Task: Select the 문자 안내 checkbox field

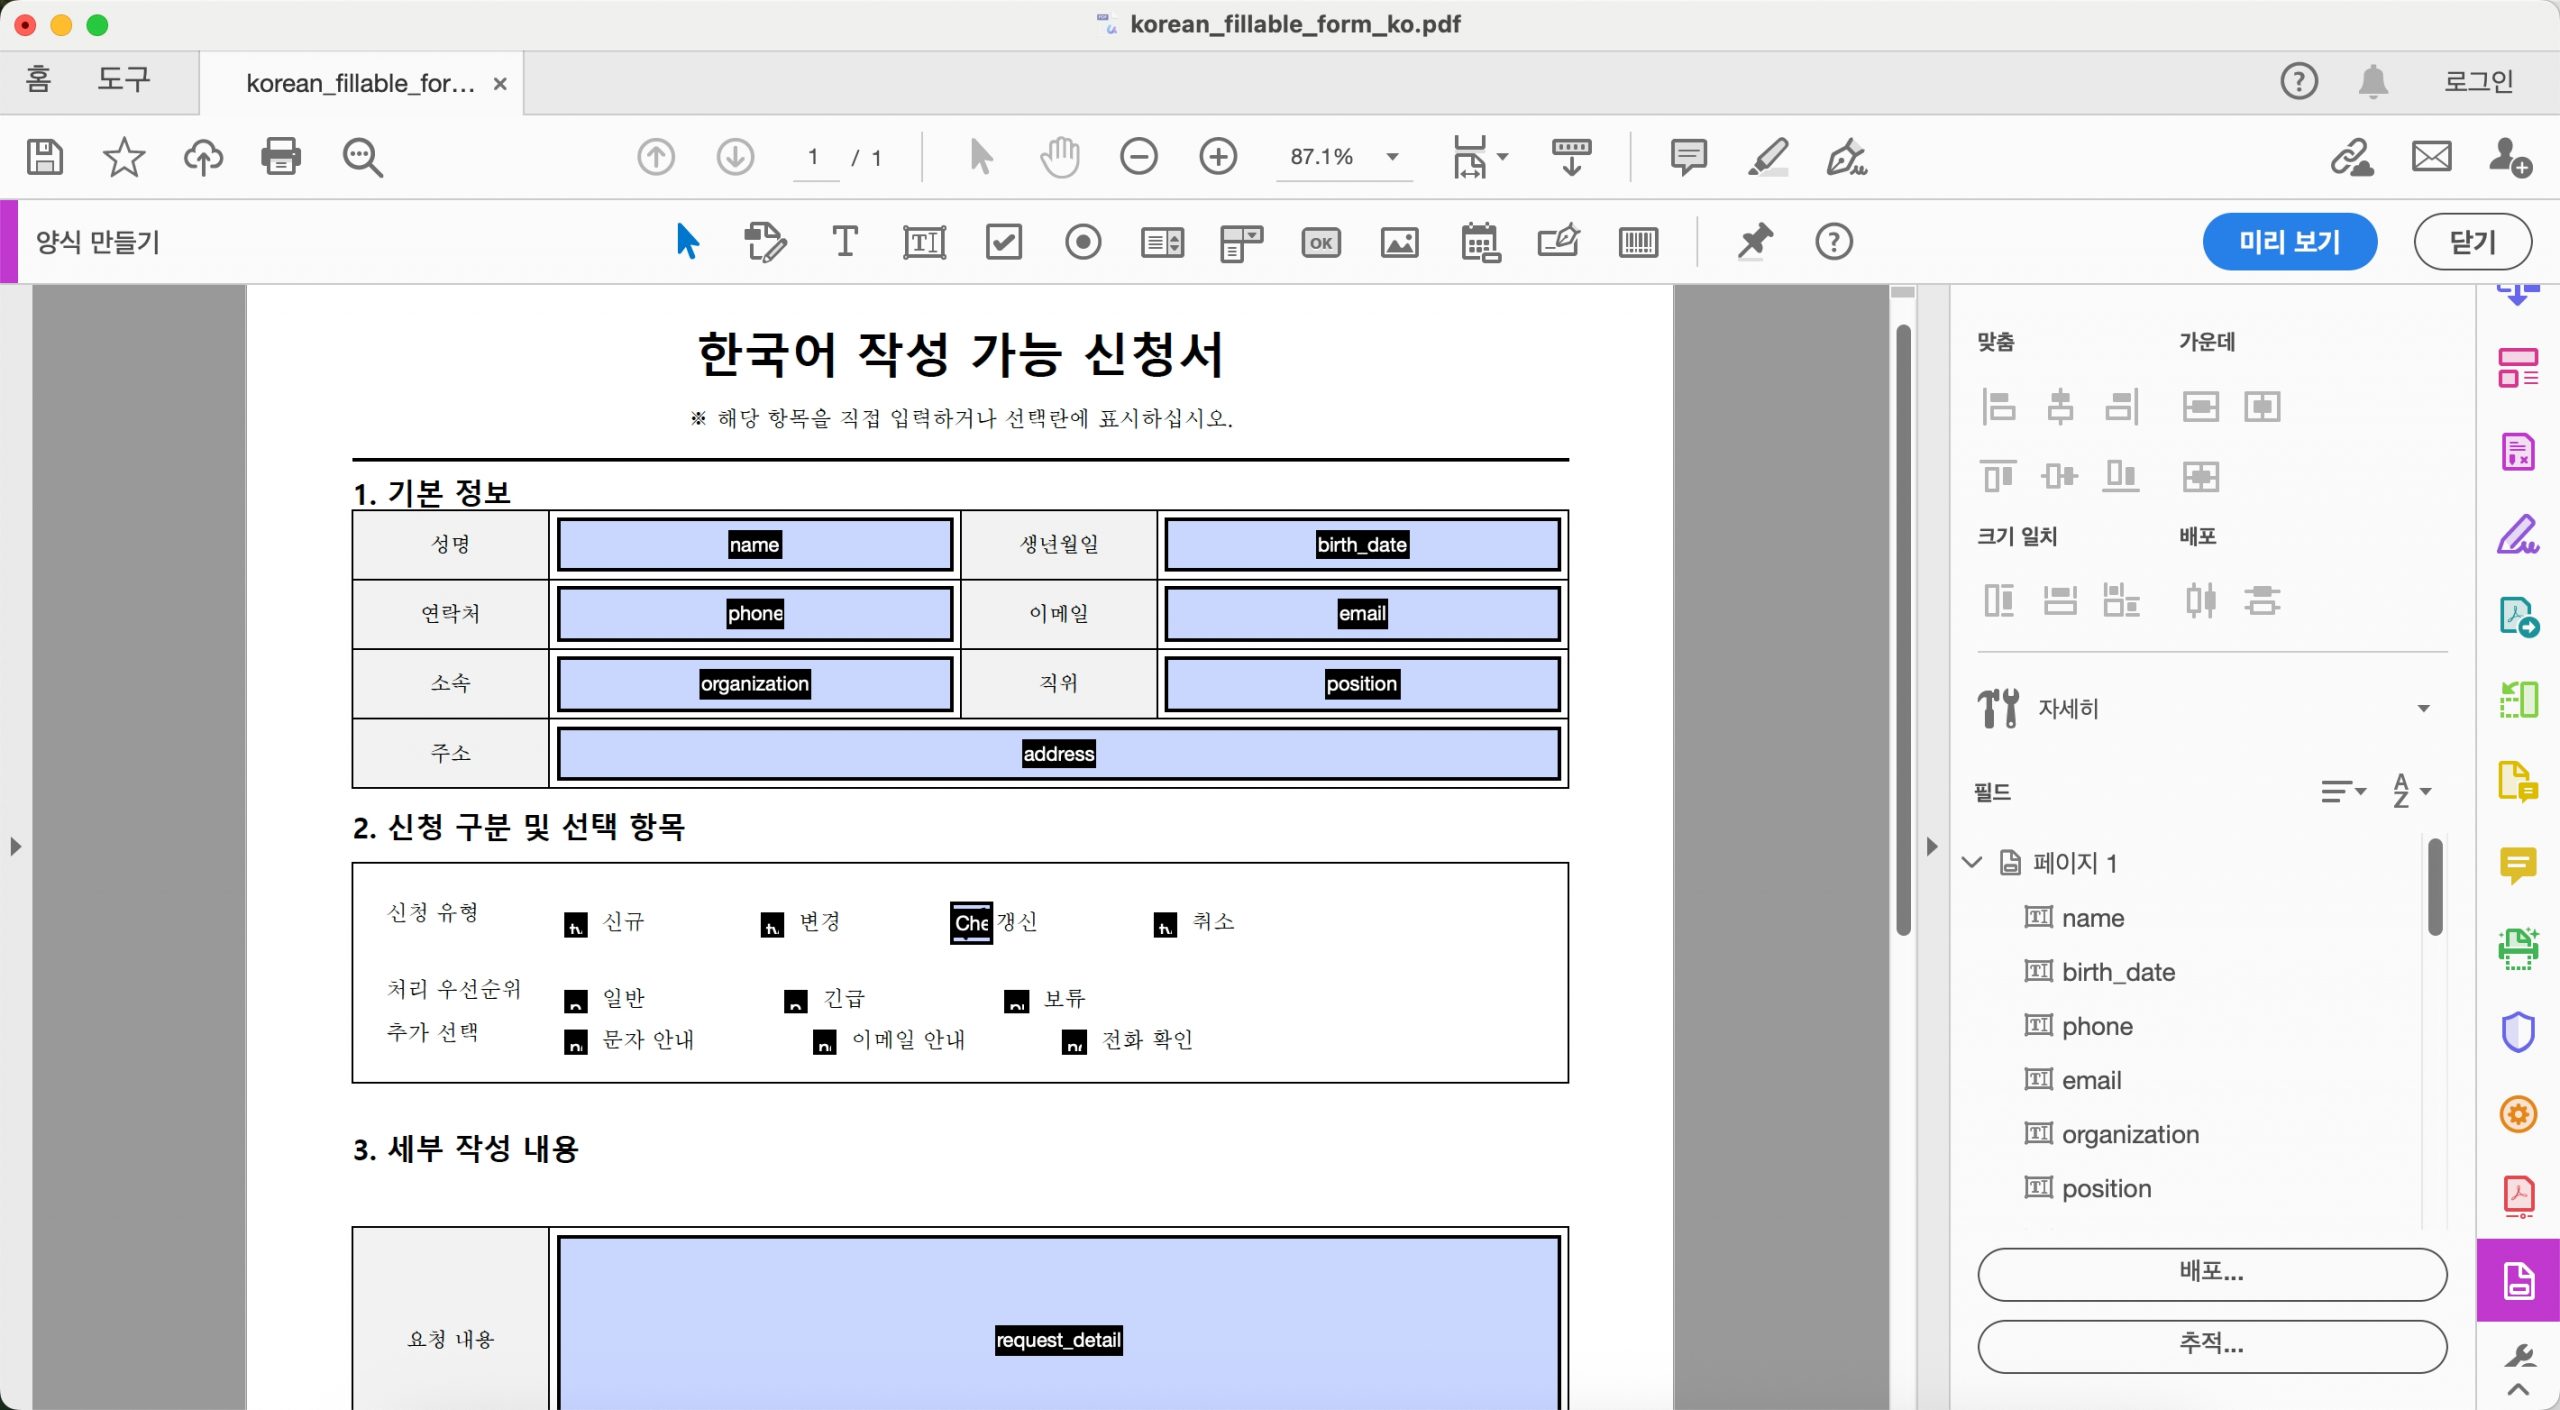Action: (575, 1042)
